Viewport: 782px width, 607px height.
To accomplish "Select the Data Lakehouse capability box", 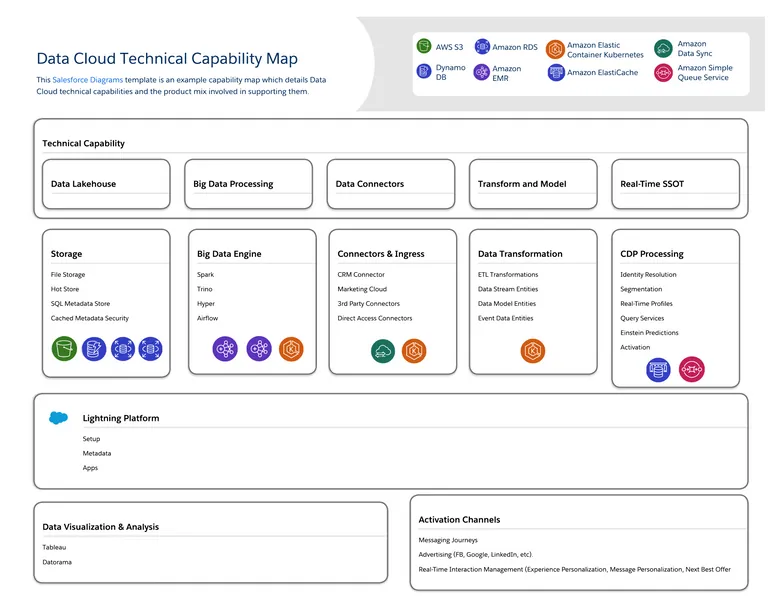I will tap(112, 184).
